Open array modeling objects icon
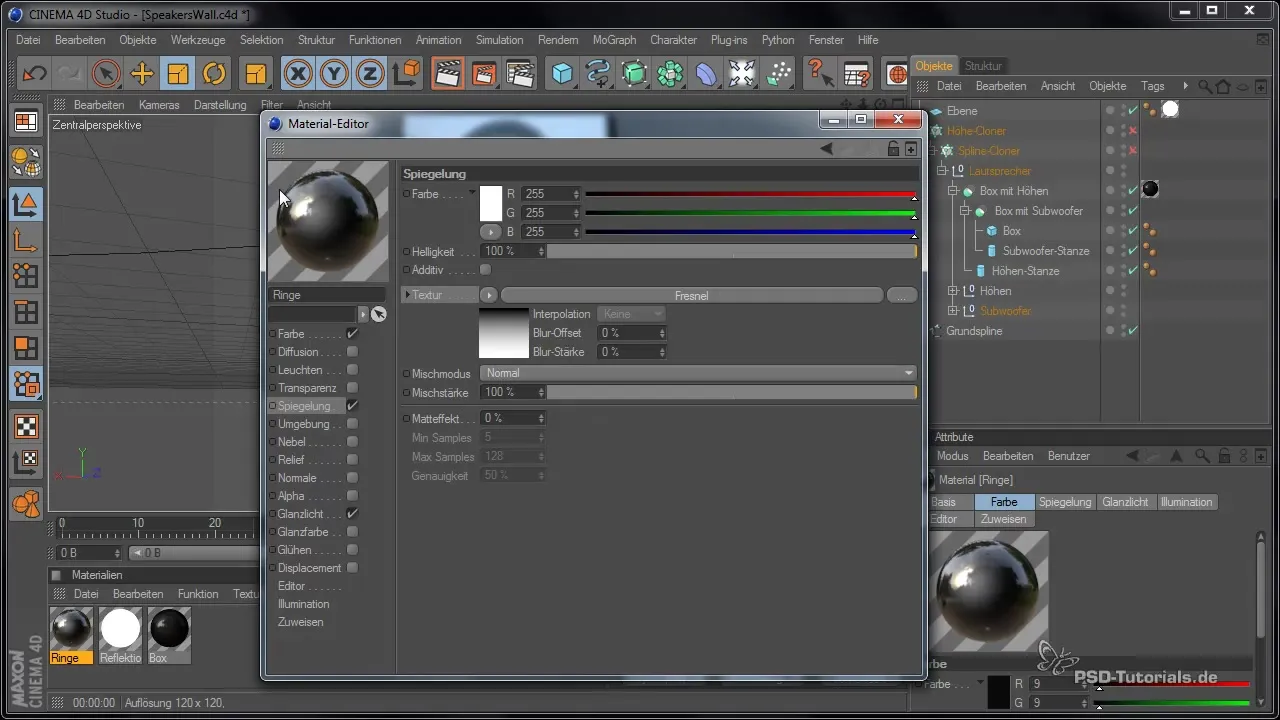Viewport: 1280px width, 720px height. 670,74
